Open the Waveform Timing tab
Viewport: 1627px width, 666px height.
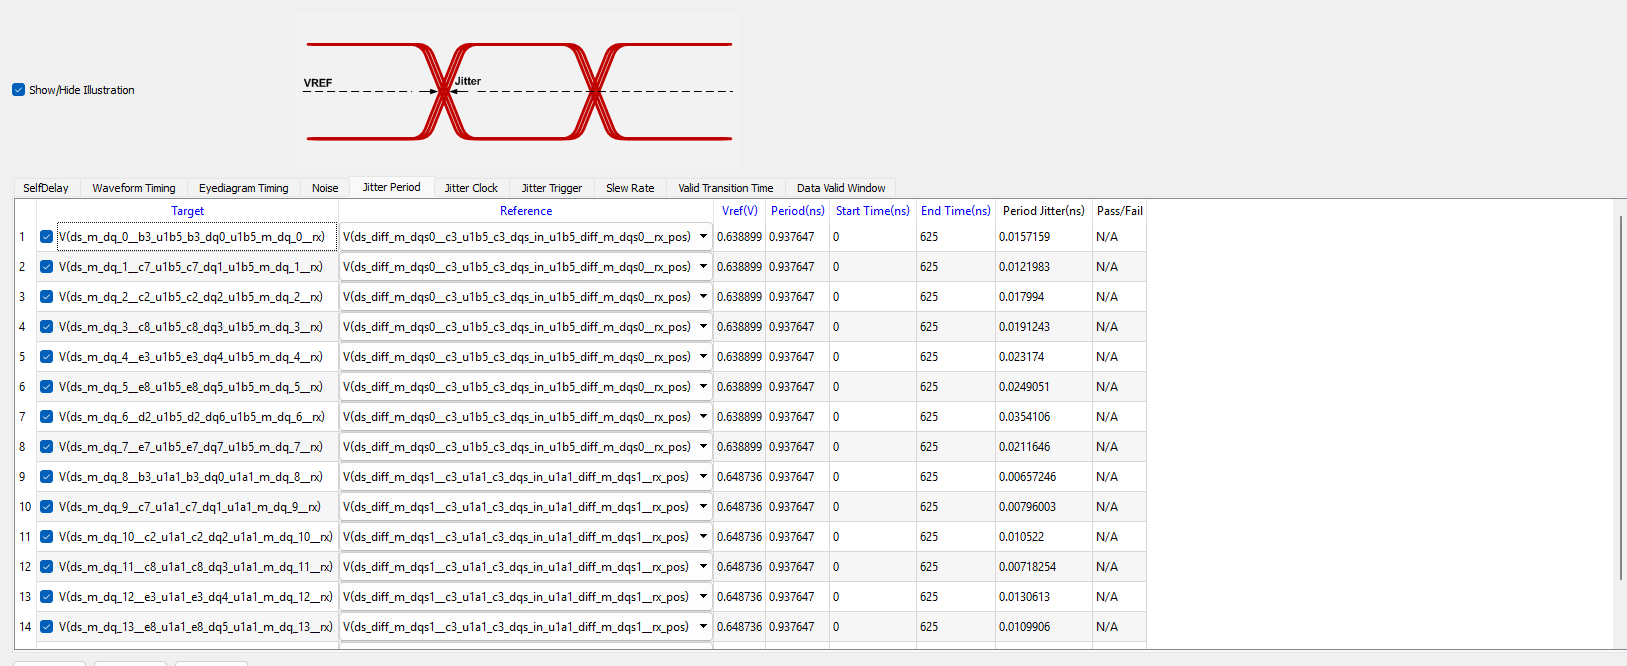click(133, 188)
